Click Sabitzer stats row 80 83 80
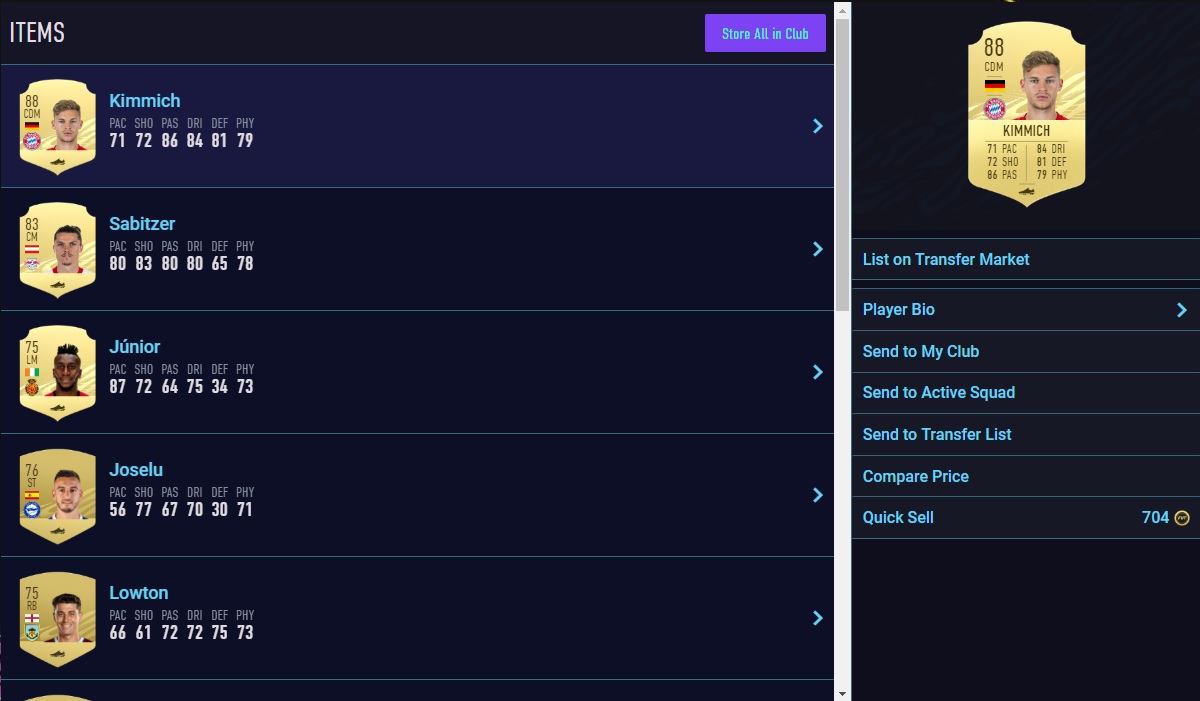This screenshot has height=701, width=1200. click(x=181, y=264)
